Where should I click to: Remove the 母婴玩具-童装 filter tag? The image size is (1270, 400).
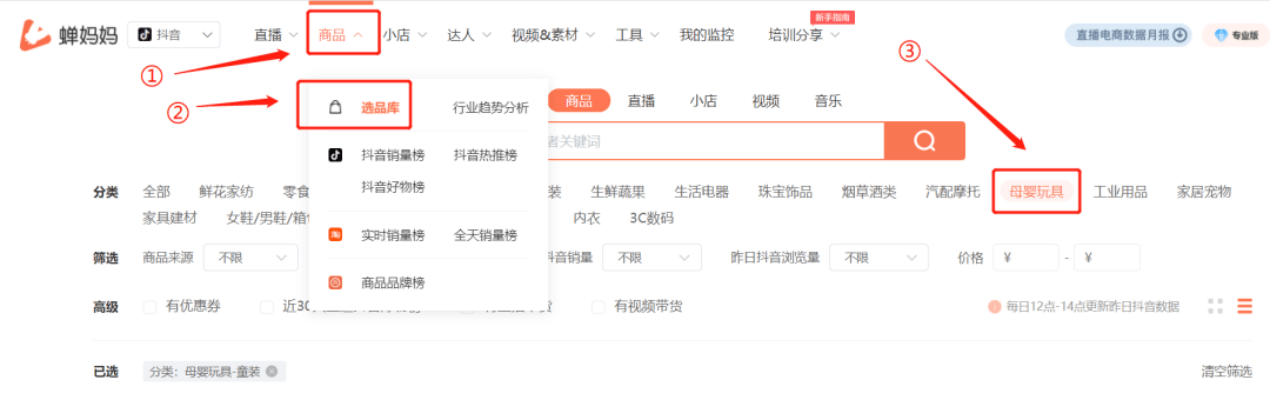(x=271, y=371)
